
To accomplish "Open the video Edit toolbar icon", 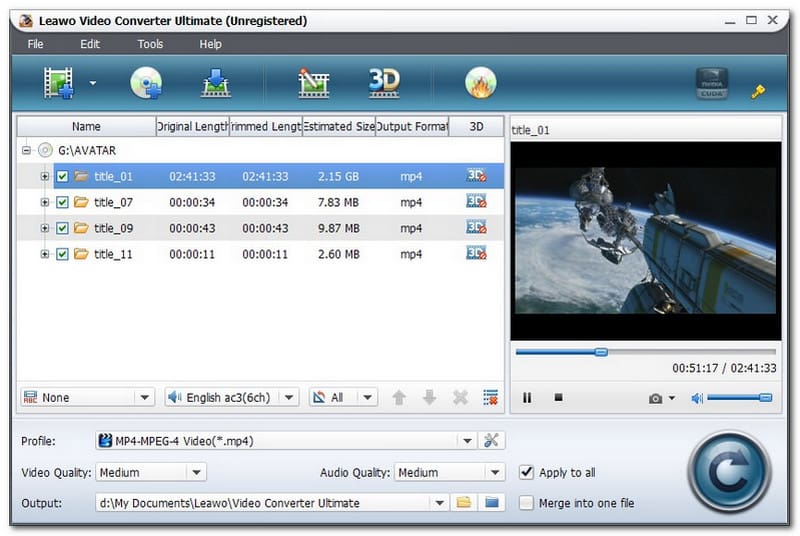I will (x=314, y=83).
